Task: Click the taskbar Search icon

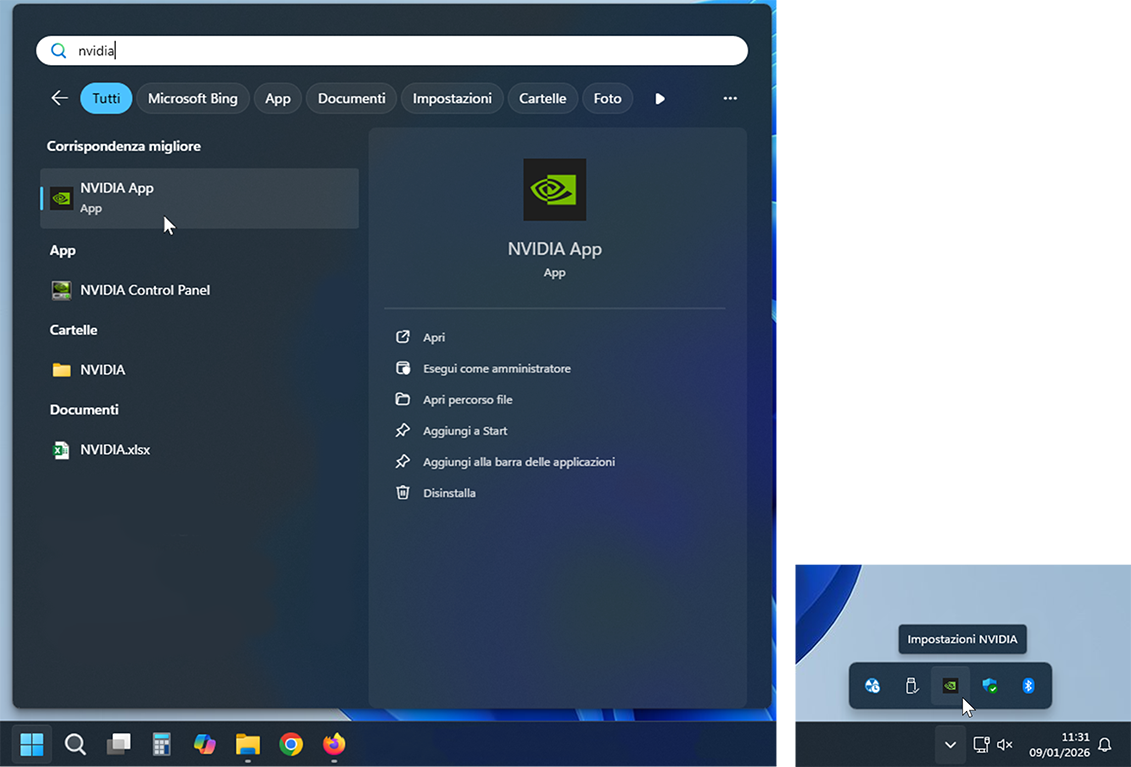Action: point(75,744)
